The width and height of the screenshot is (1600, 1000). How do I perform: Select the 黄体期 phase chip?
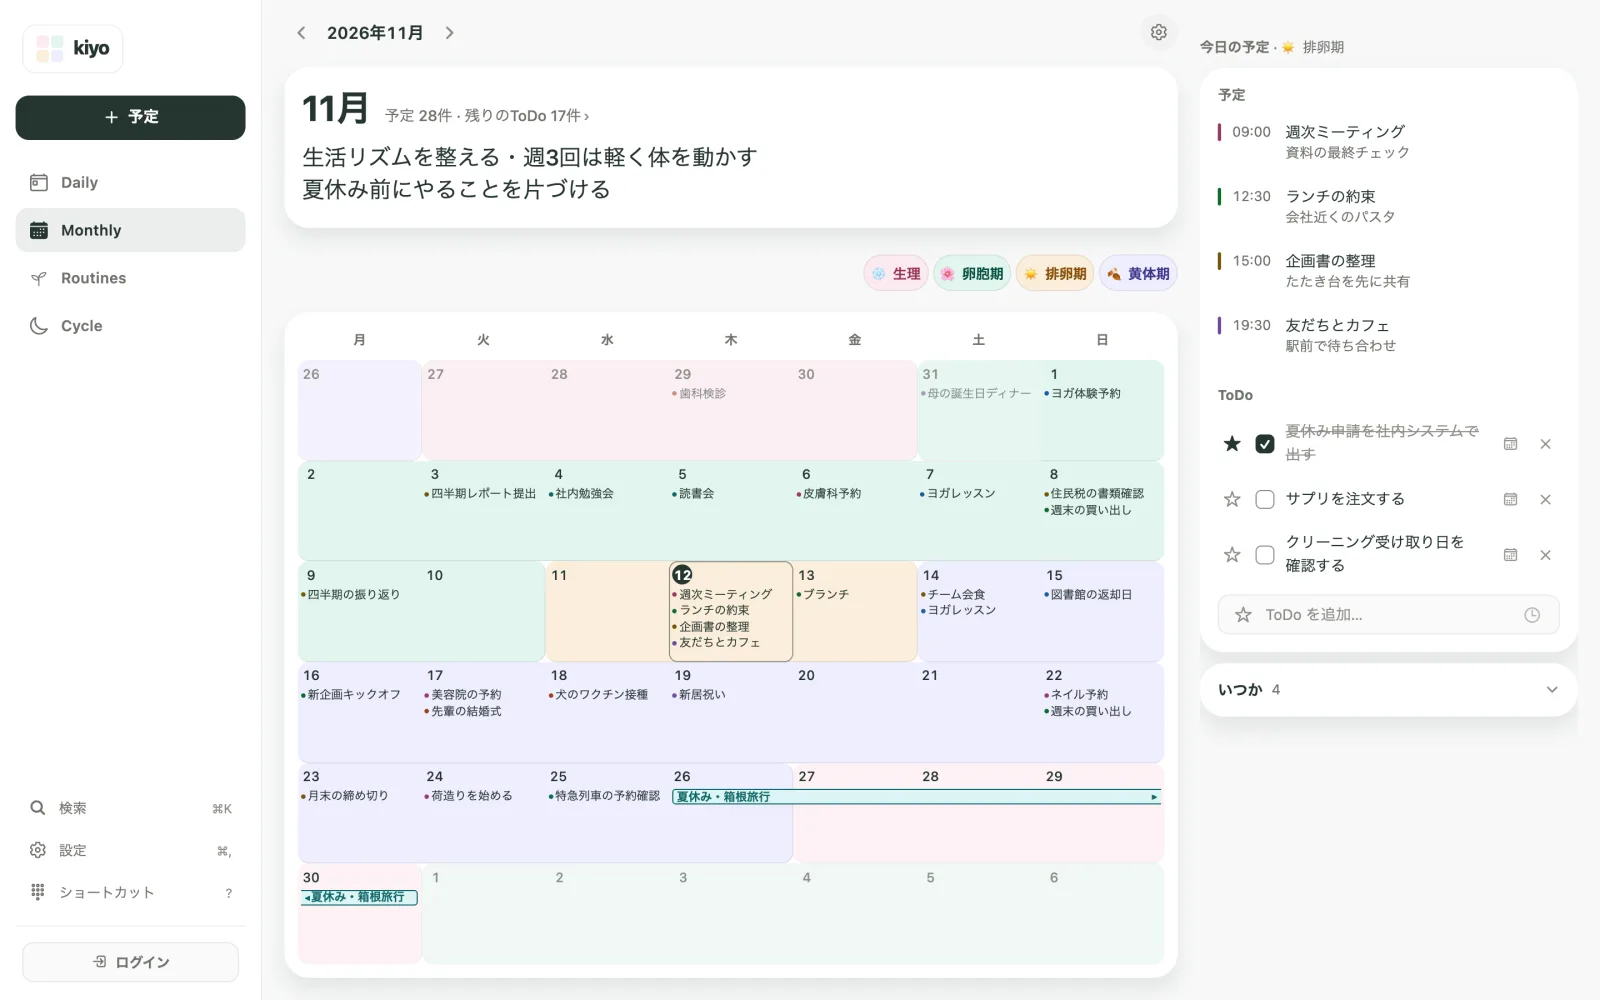[x=1138, y=274]
